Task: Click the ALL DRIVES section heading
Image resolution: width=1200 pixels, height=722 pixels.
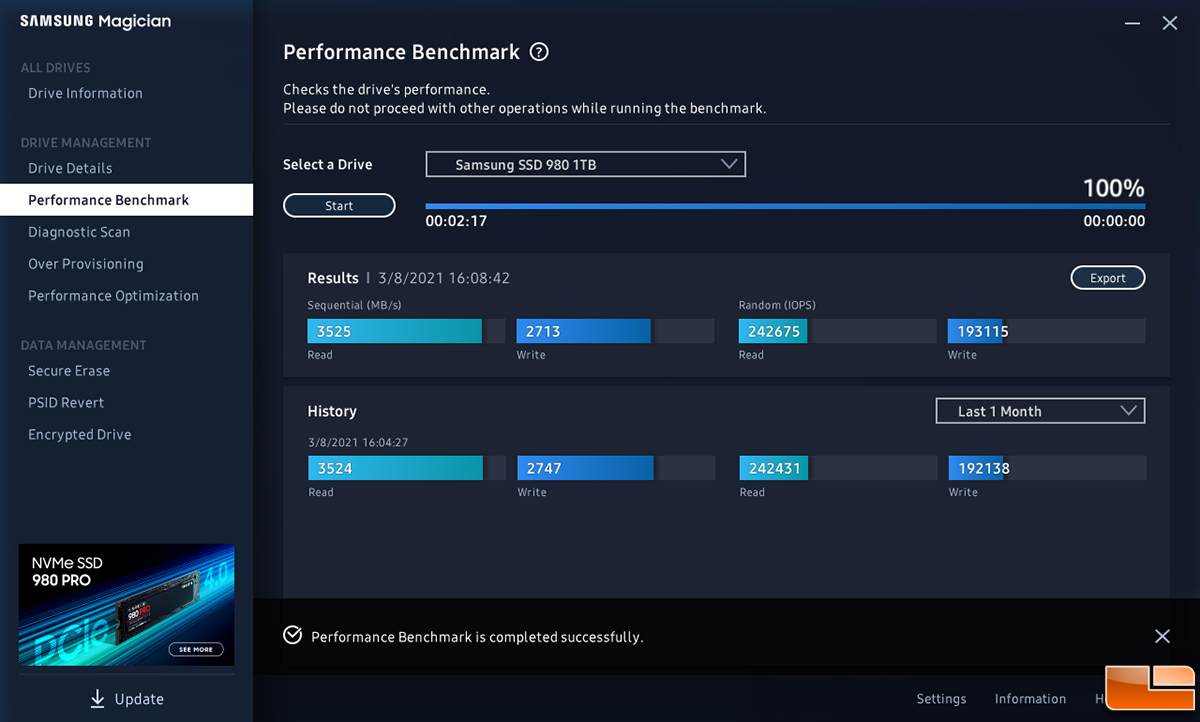Action: (x=56, y=68)
